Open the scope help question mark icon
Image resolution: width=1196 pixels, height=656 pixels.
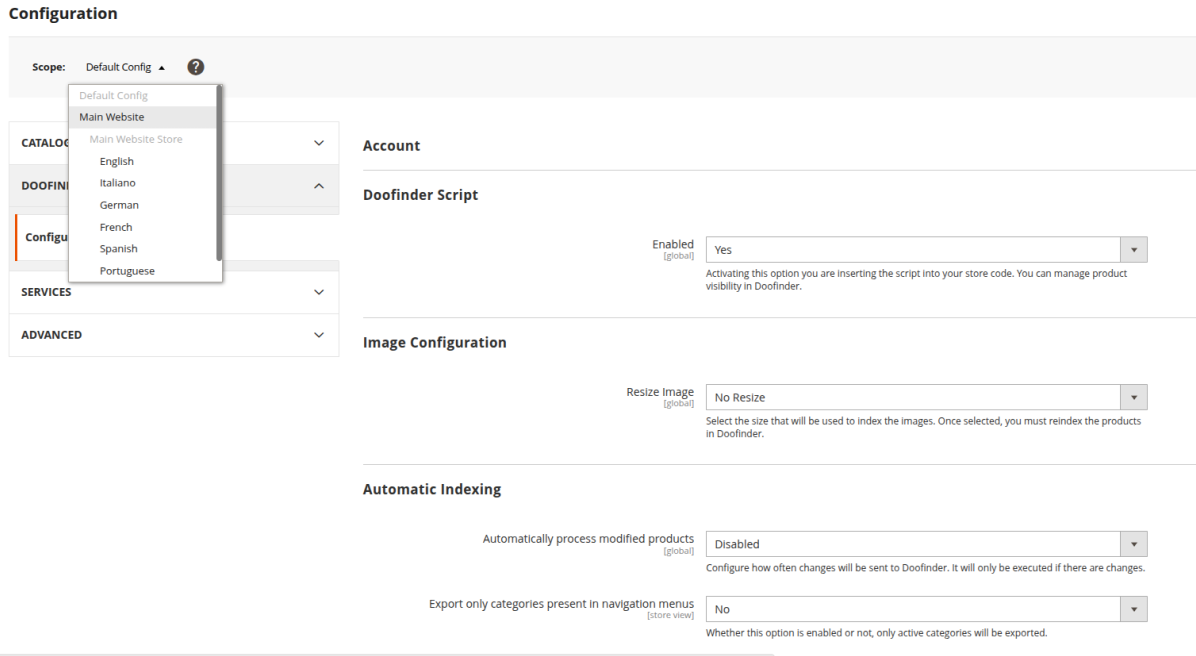(x=195, y=67)
